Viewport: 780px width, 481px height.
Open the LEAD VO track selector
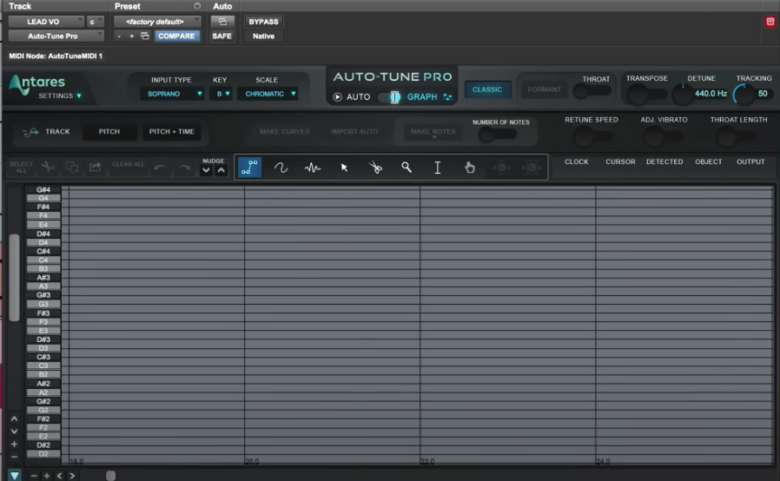point(46,21)
